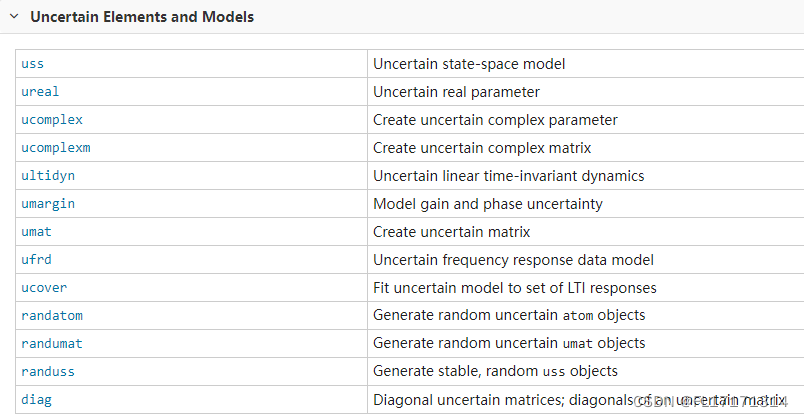Click the 'Uncertain state-space model' description

(469, 64)
